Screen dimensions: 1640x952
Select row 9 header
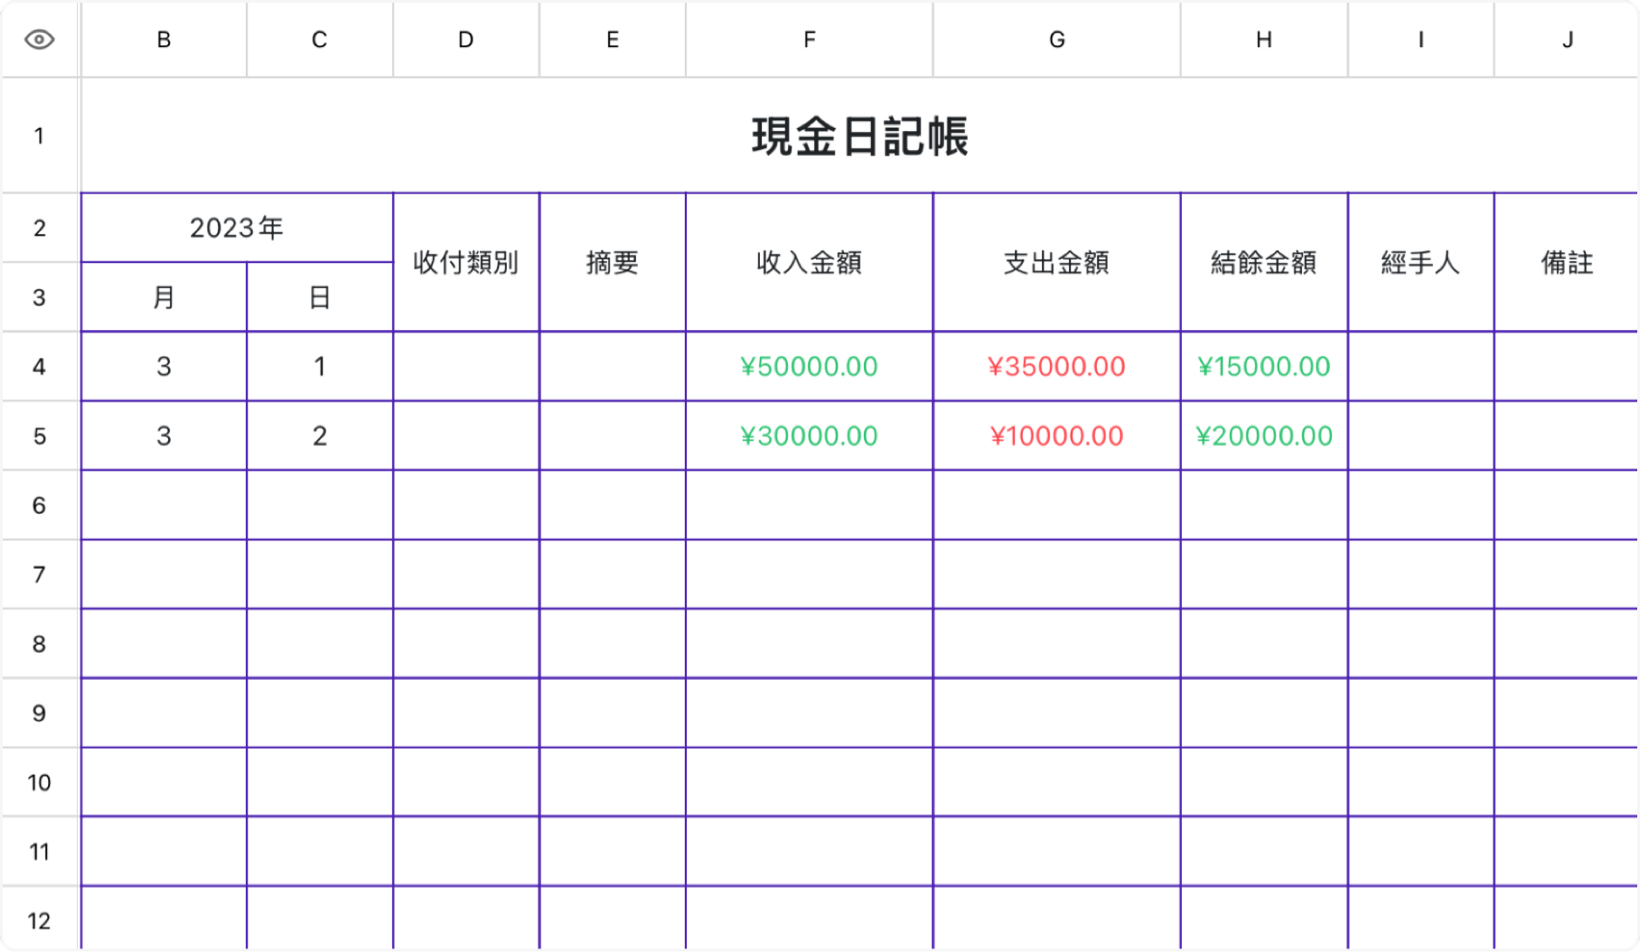click(39, 713)
